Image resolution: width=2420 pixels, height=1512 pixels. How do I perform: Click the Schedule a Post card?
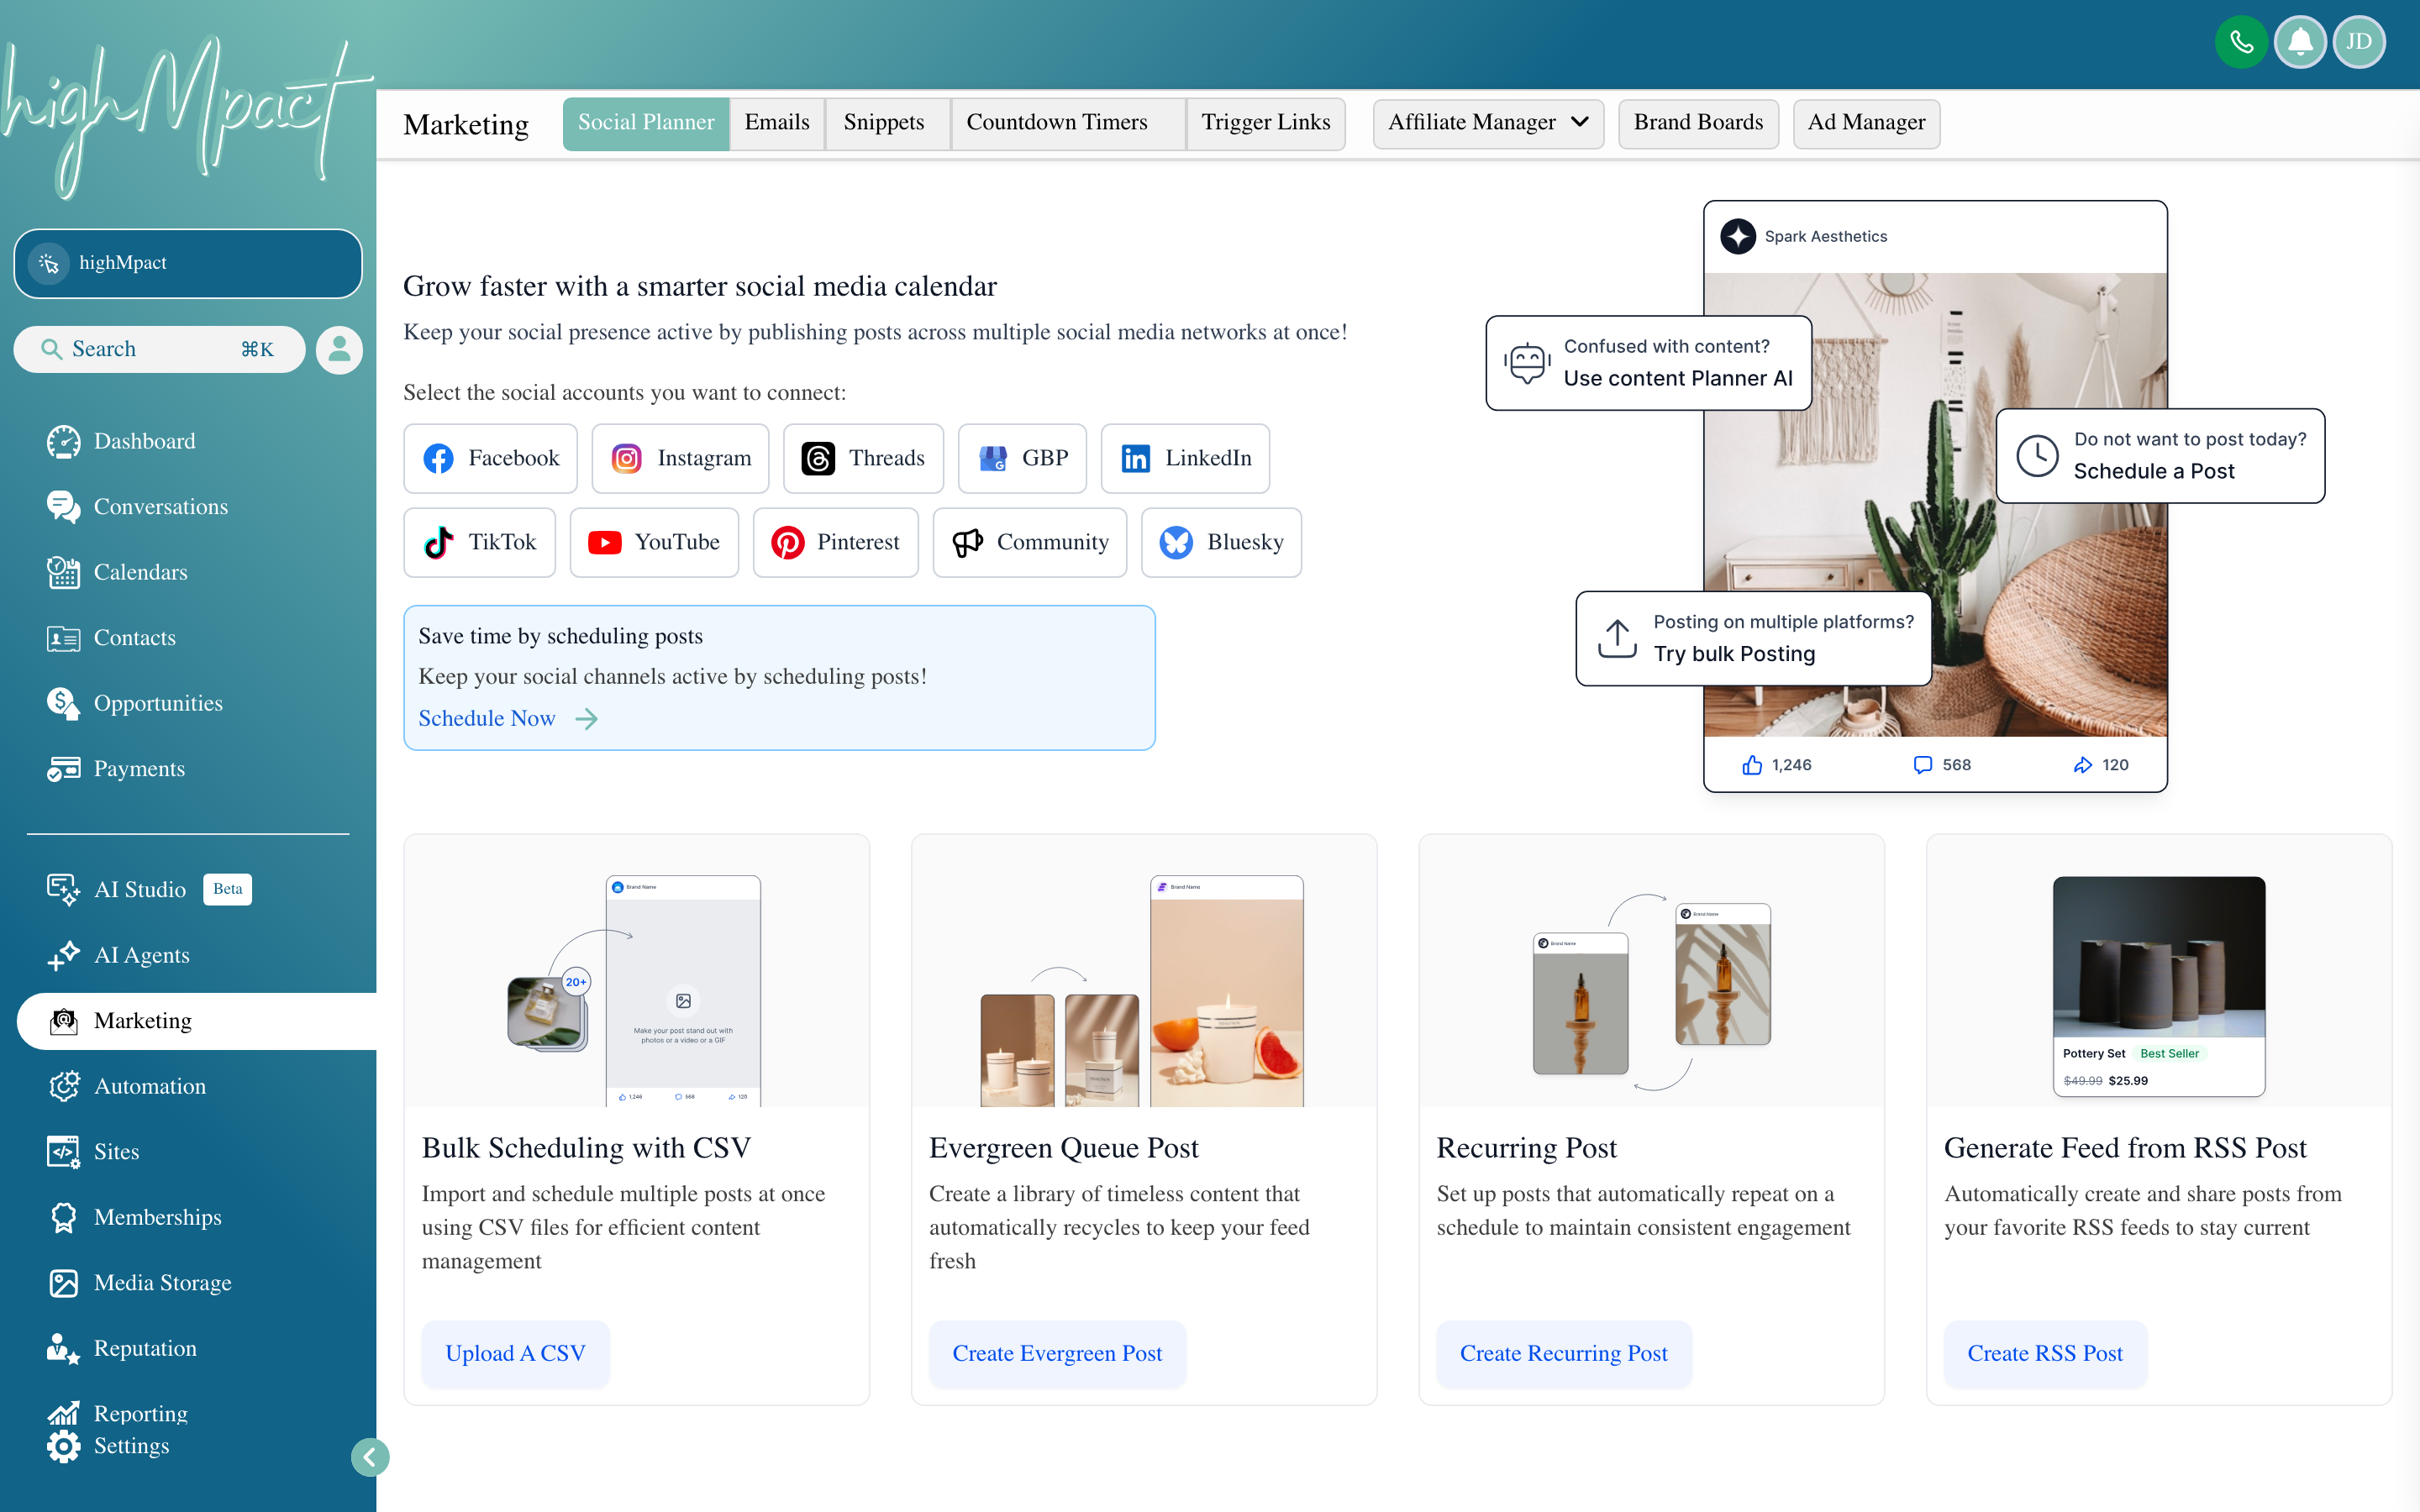tap(2160, 456)
